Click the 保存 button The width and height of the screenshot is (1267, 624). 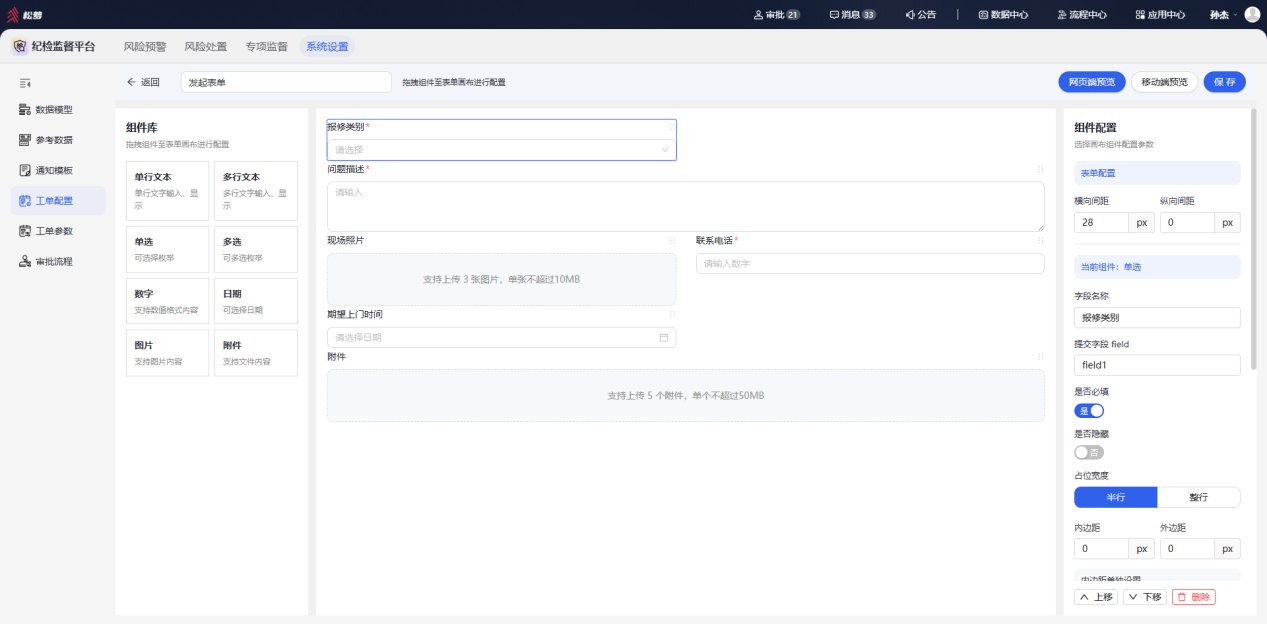tap(1224, 82)
